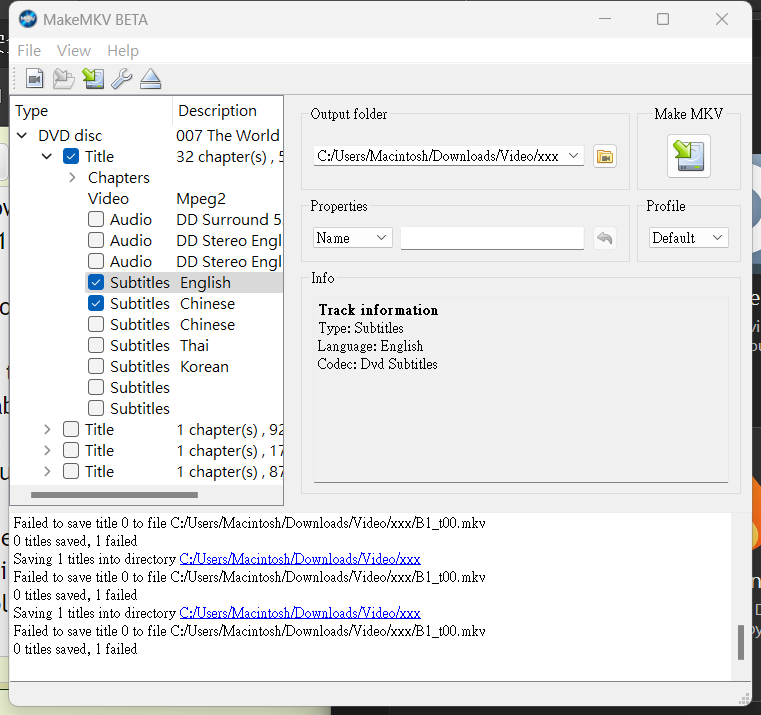Uncheck the first Title checkbox with 32 chapters
This screenshot has height=715, width=761.
71,156
